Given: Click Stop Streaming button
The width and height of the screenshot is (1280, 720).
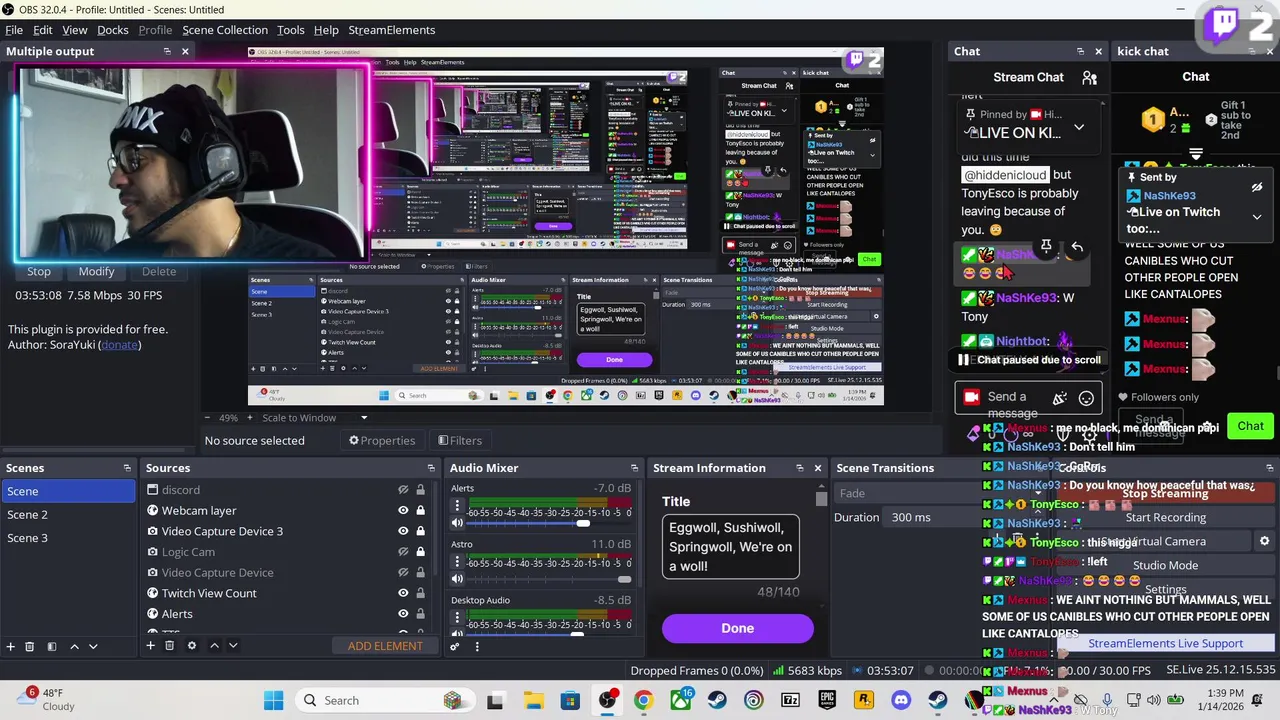Looking at the screenshot, I should [x=1165, y=493].
